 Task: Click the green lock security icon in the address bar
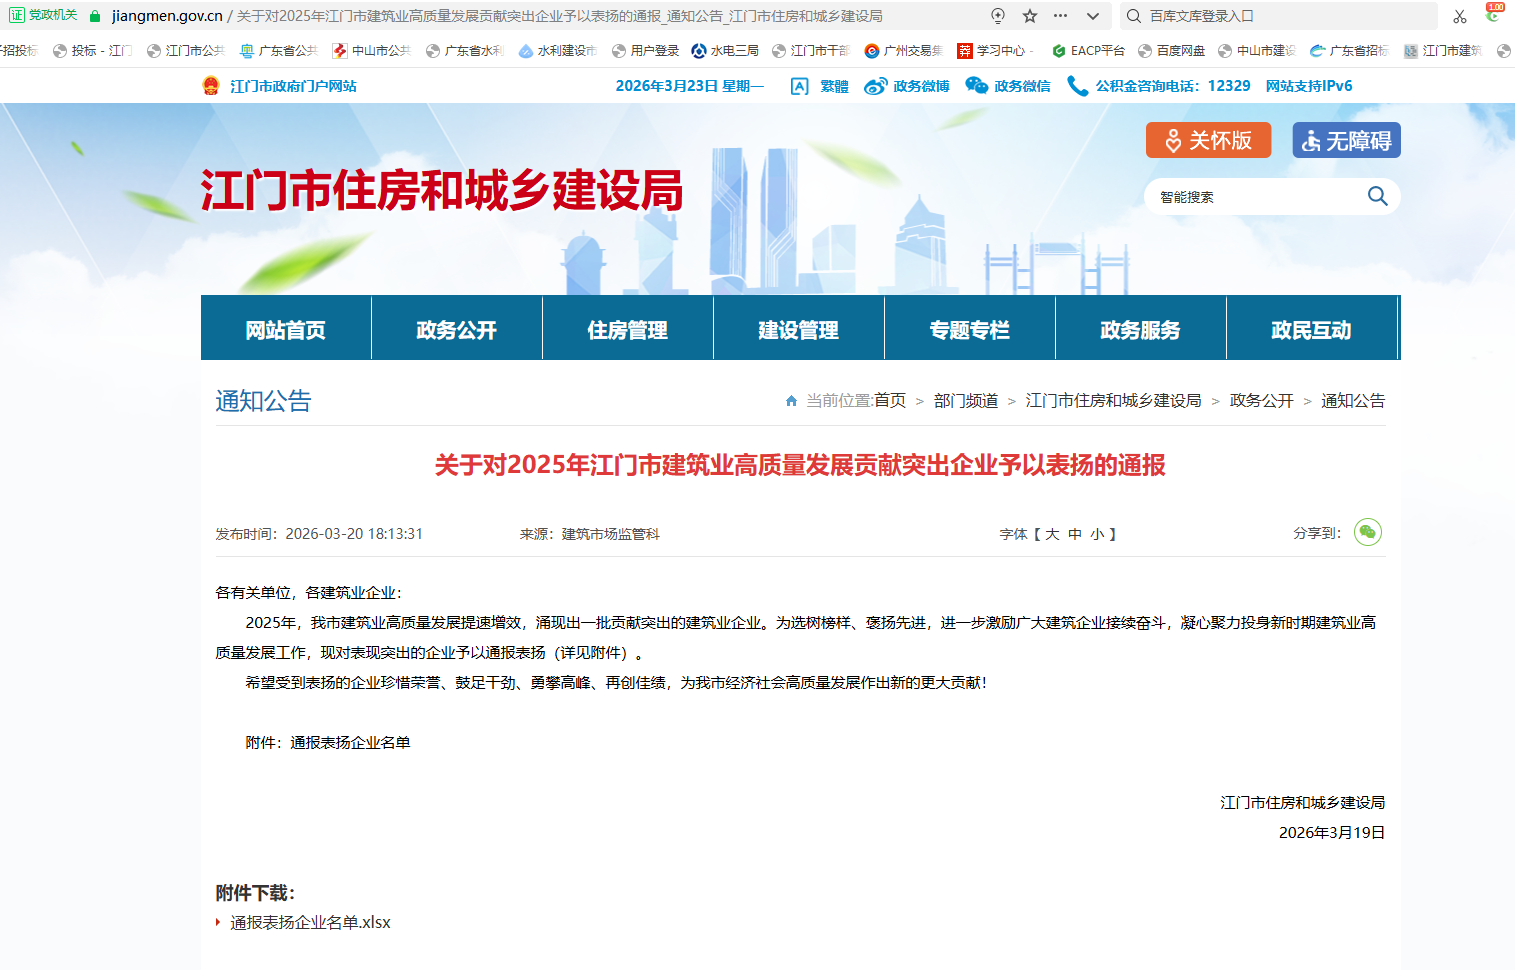[95, 16]
